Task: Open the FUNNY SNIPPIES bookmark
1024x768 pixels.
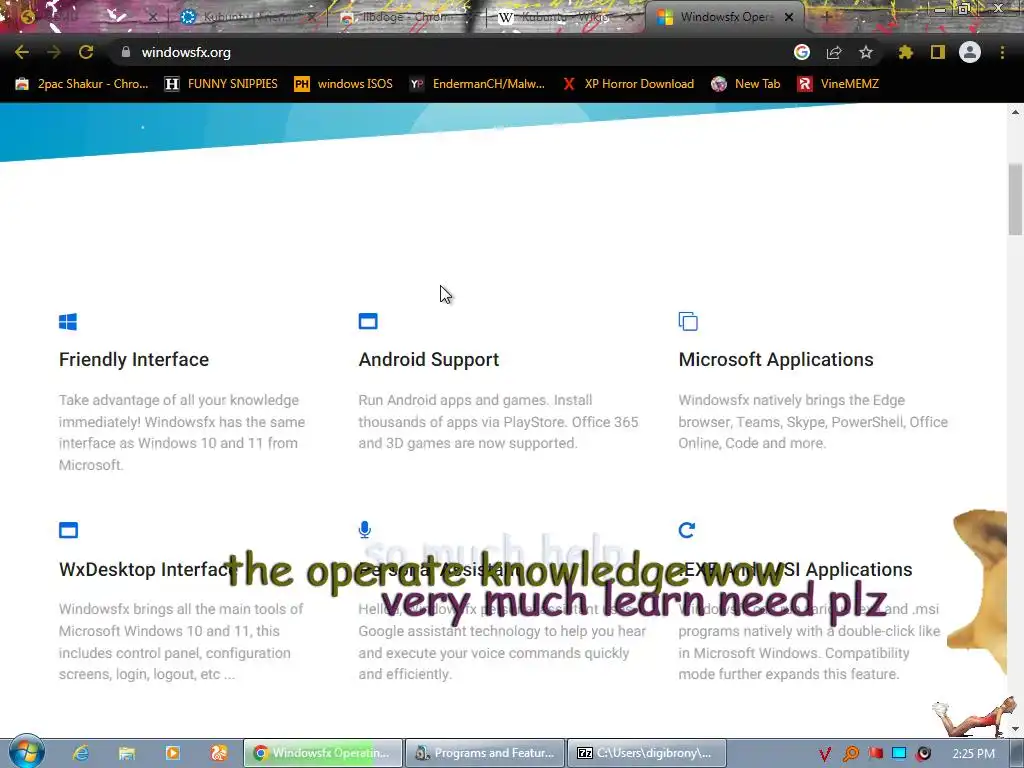Action: click(221, 84)
